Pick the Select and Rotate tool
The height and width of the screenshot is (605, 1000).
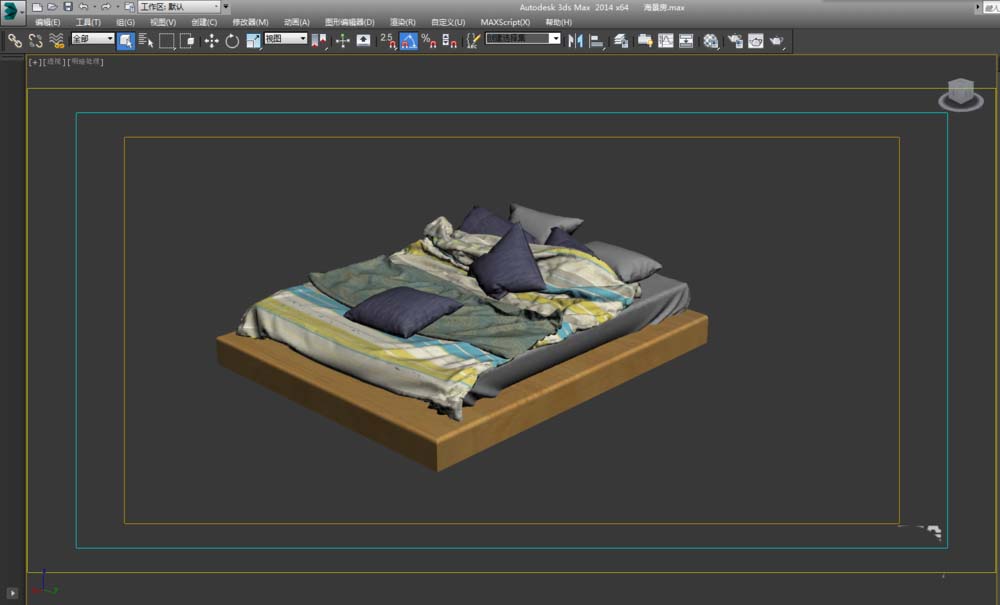coord(232,40)
